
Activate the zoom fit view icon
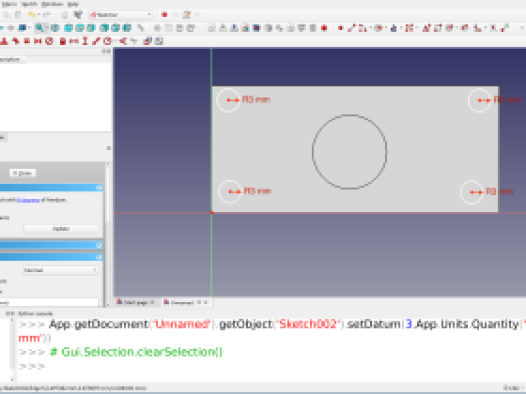39,28
